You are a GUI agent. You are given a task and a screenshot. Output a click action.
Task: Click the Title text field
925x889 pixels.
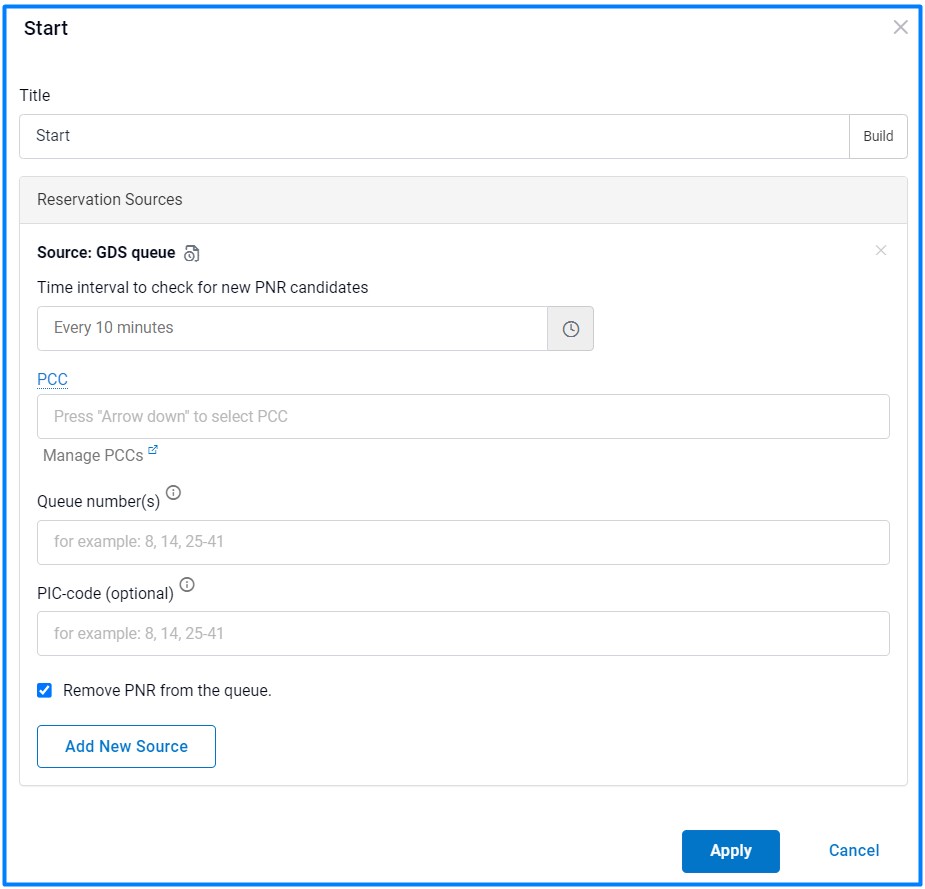click(433, 136)
